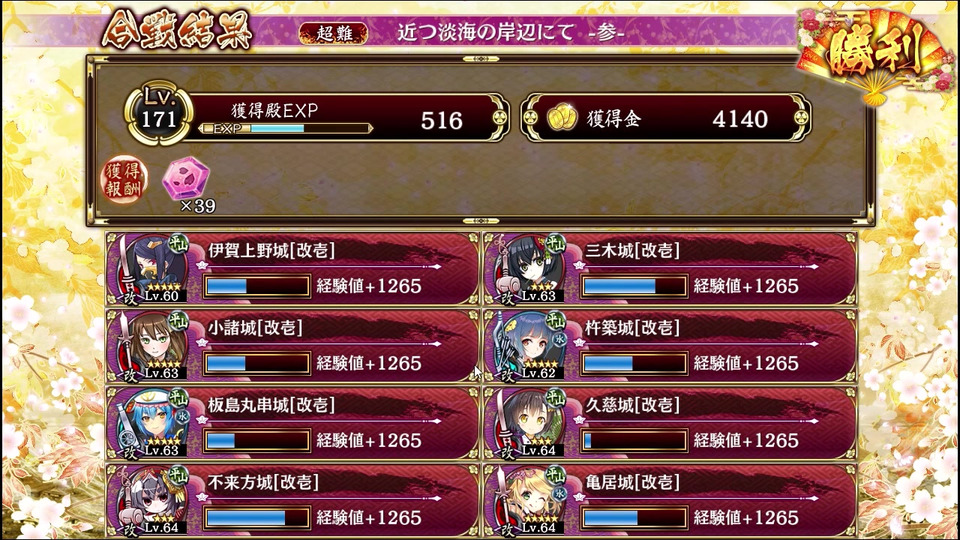The width and height of the screenshot is (960, 540).
Task: Open 板島丸串城 character portrait
Action: (152, 423)
